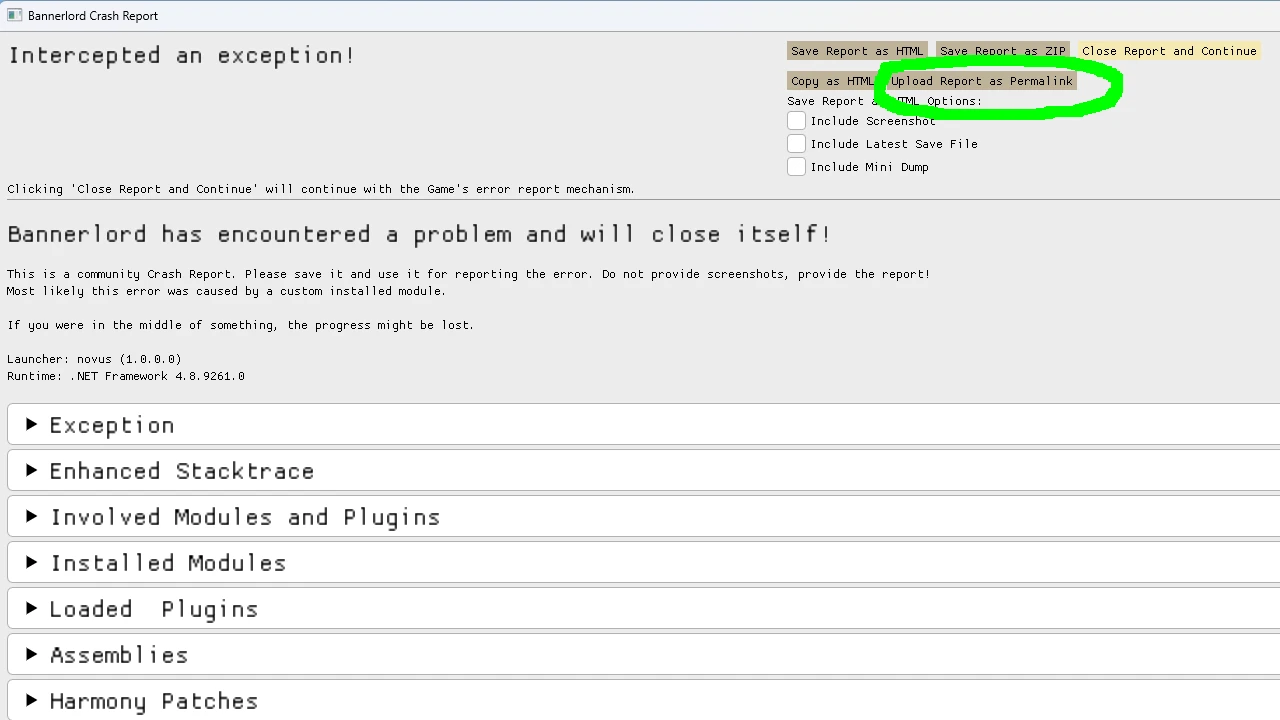Click 'Most likely this error was caused' line
This screenshot has width=1280, height=720.
[226, 291]
